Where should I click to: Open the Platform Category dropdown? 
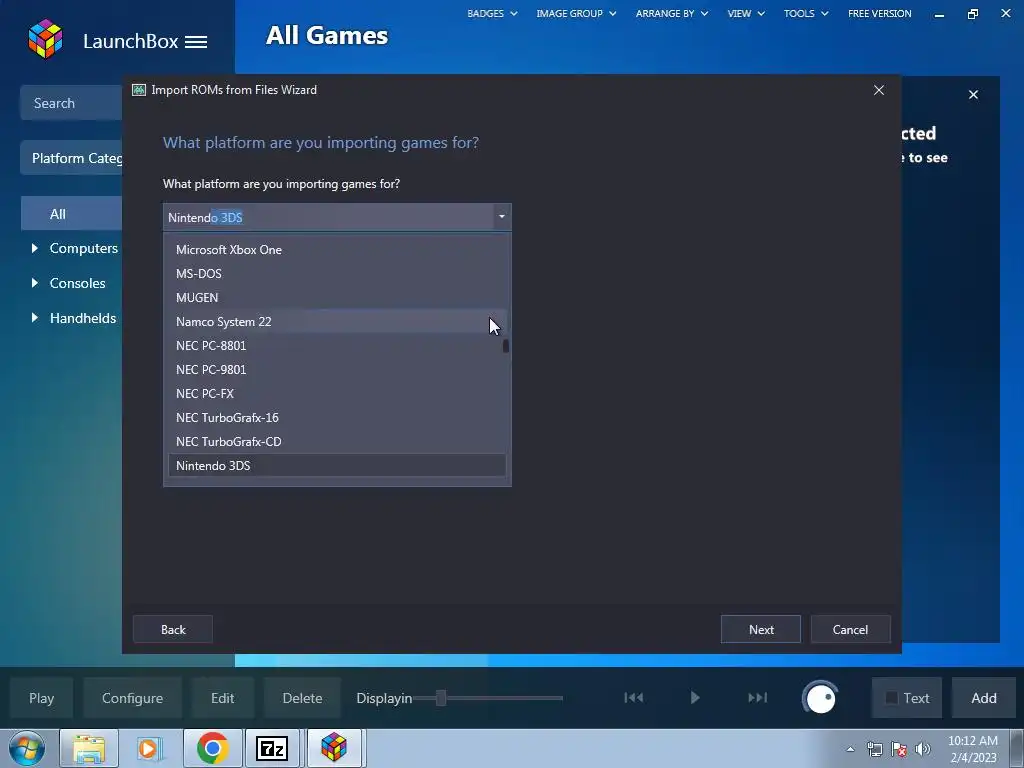[x=71, y=158]
